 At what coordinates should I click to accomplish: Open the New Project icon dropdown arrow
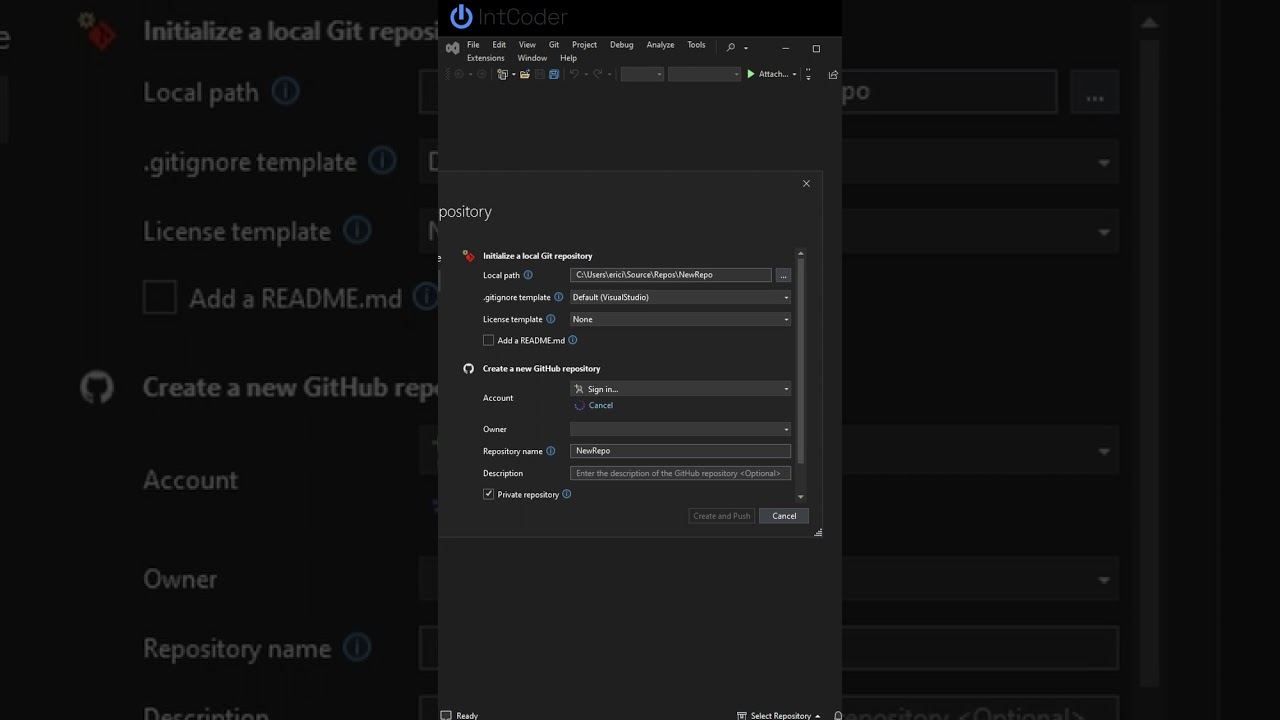point(514,74)
